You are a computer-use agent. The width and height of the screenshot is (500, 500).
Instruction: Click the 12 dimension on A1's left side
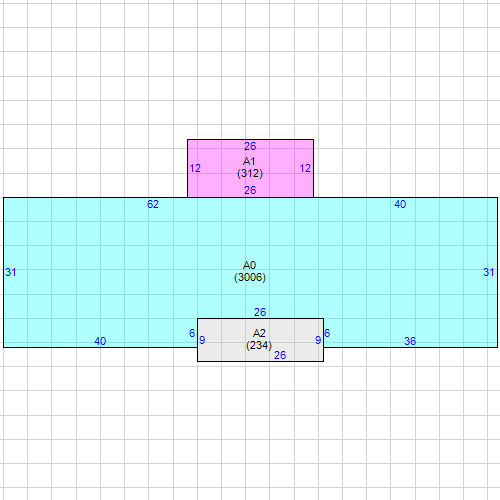tap(195, 168)
